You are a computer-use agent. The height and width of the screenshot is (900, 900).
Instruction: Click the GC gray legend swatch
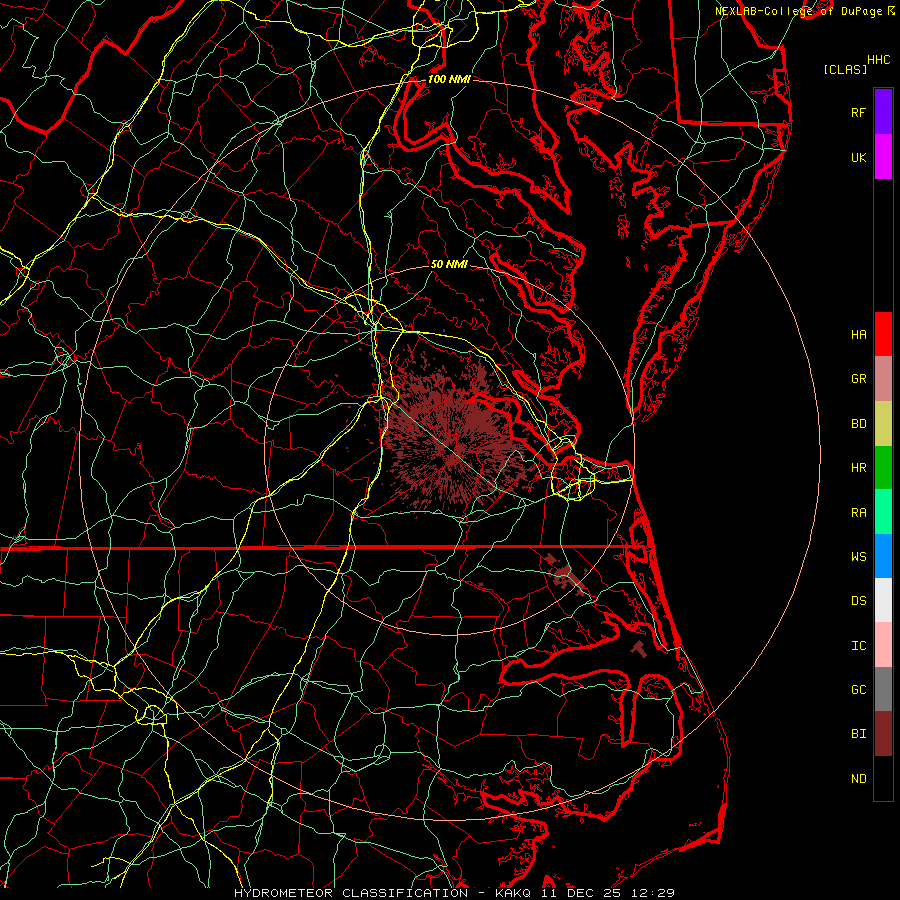(x=883, y=689)
